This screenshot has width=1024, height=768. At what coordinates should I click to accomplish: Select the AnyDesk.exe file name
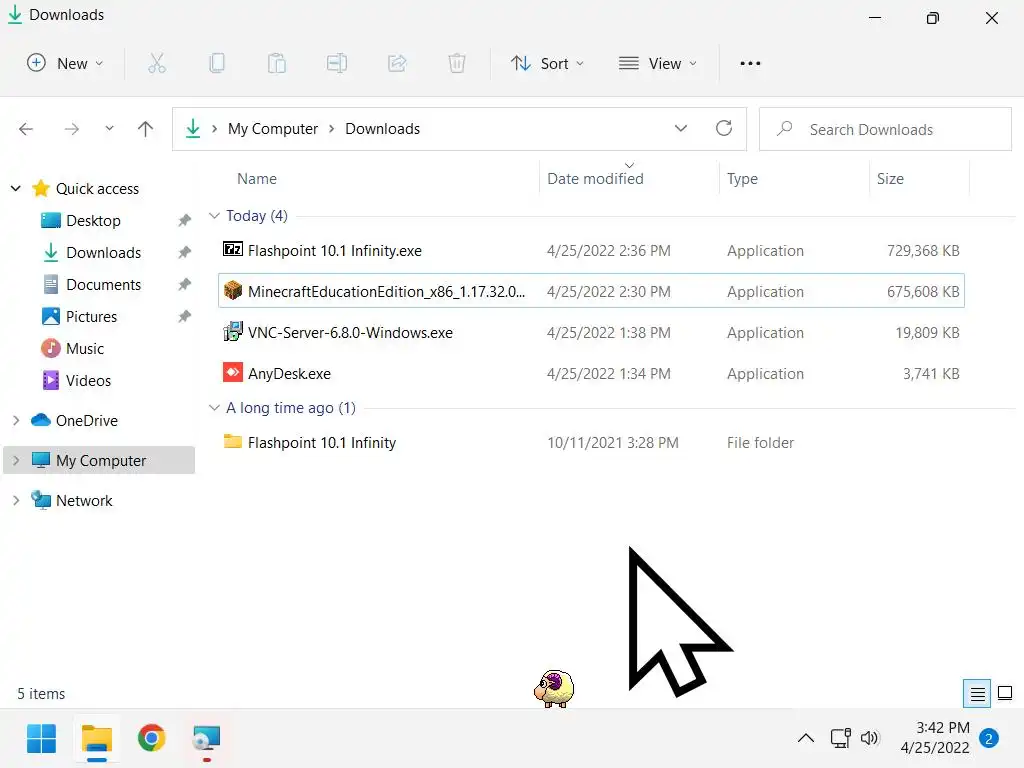(x=289, y=374)
